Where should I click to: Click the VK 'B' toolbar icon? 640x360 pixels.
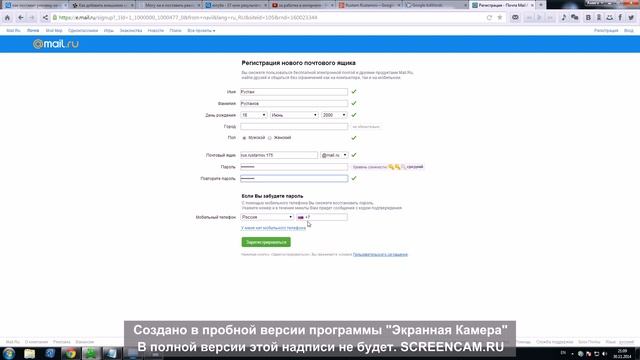coord(588,18)
